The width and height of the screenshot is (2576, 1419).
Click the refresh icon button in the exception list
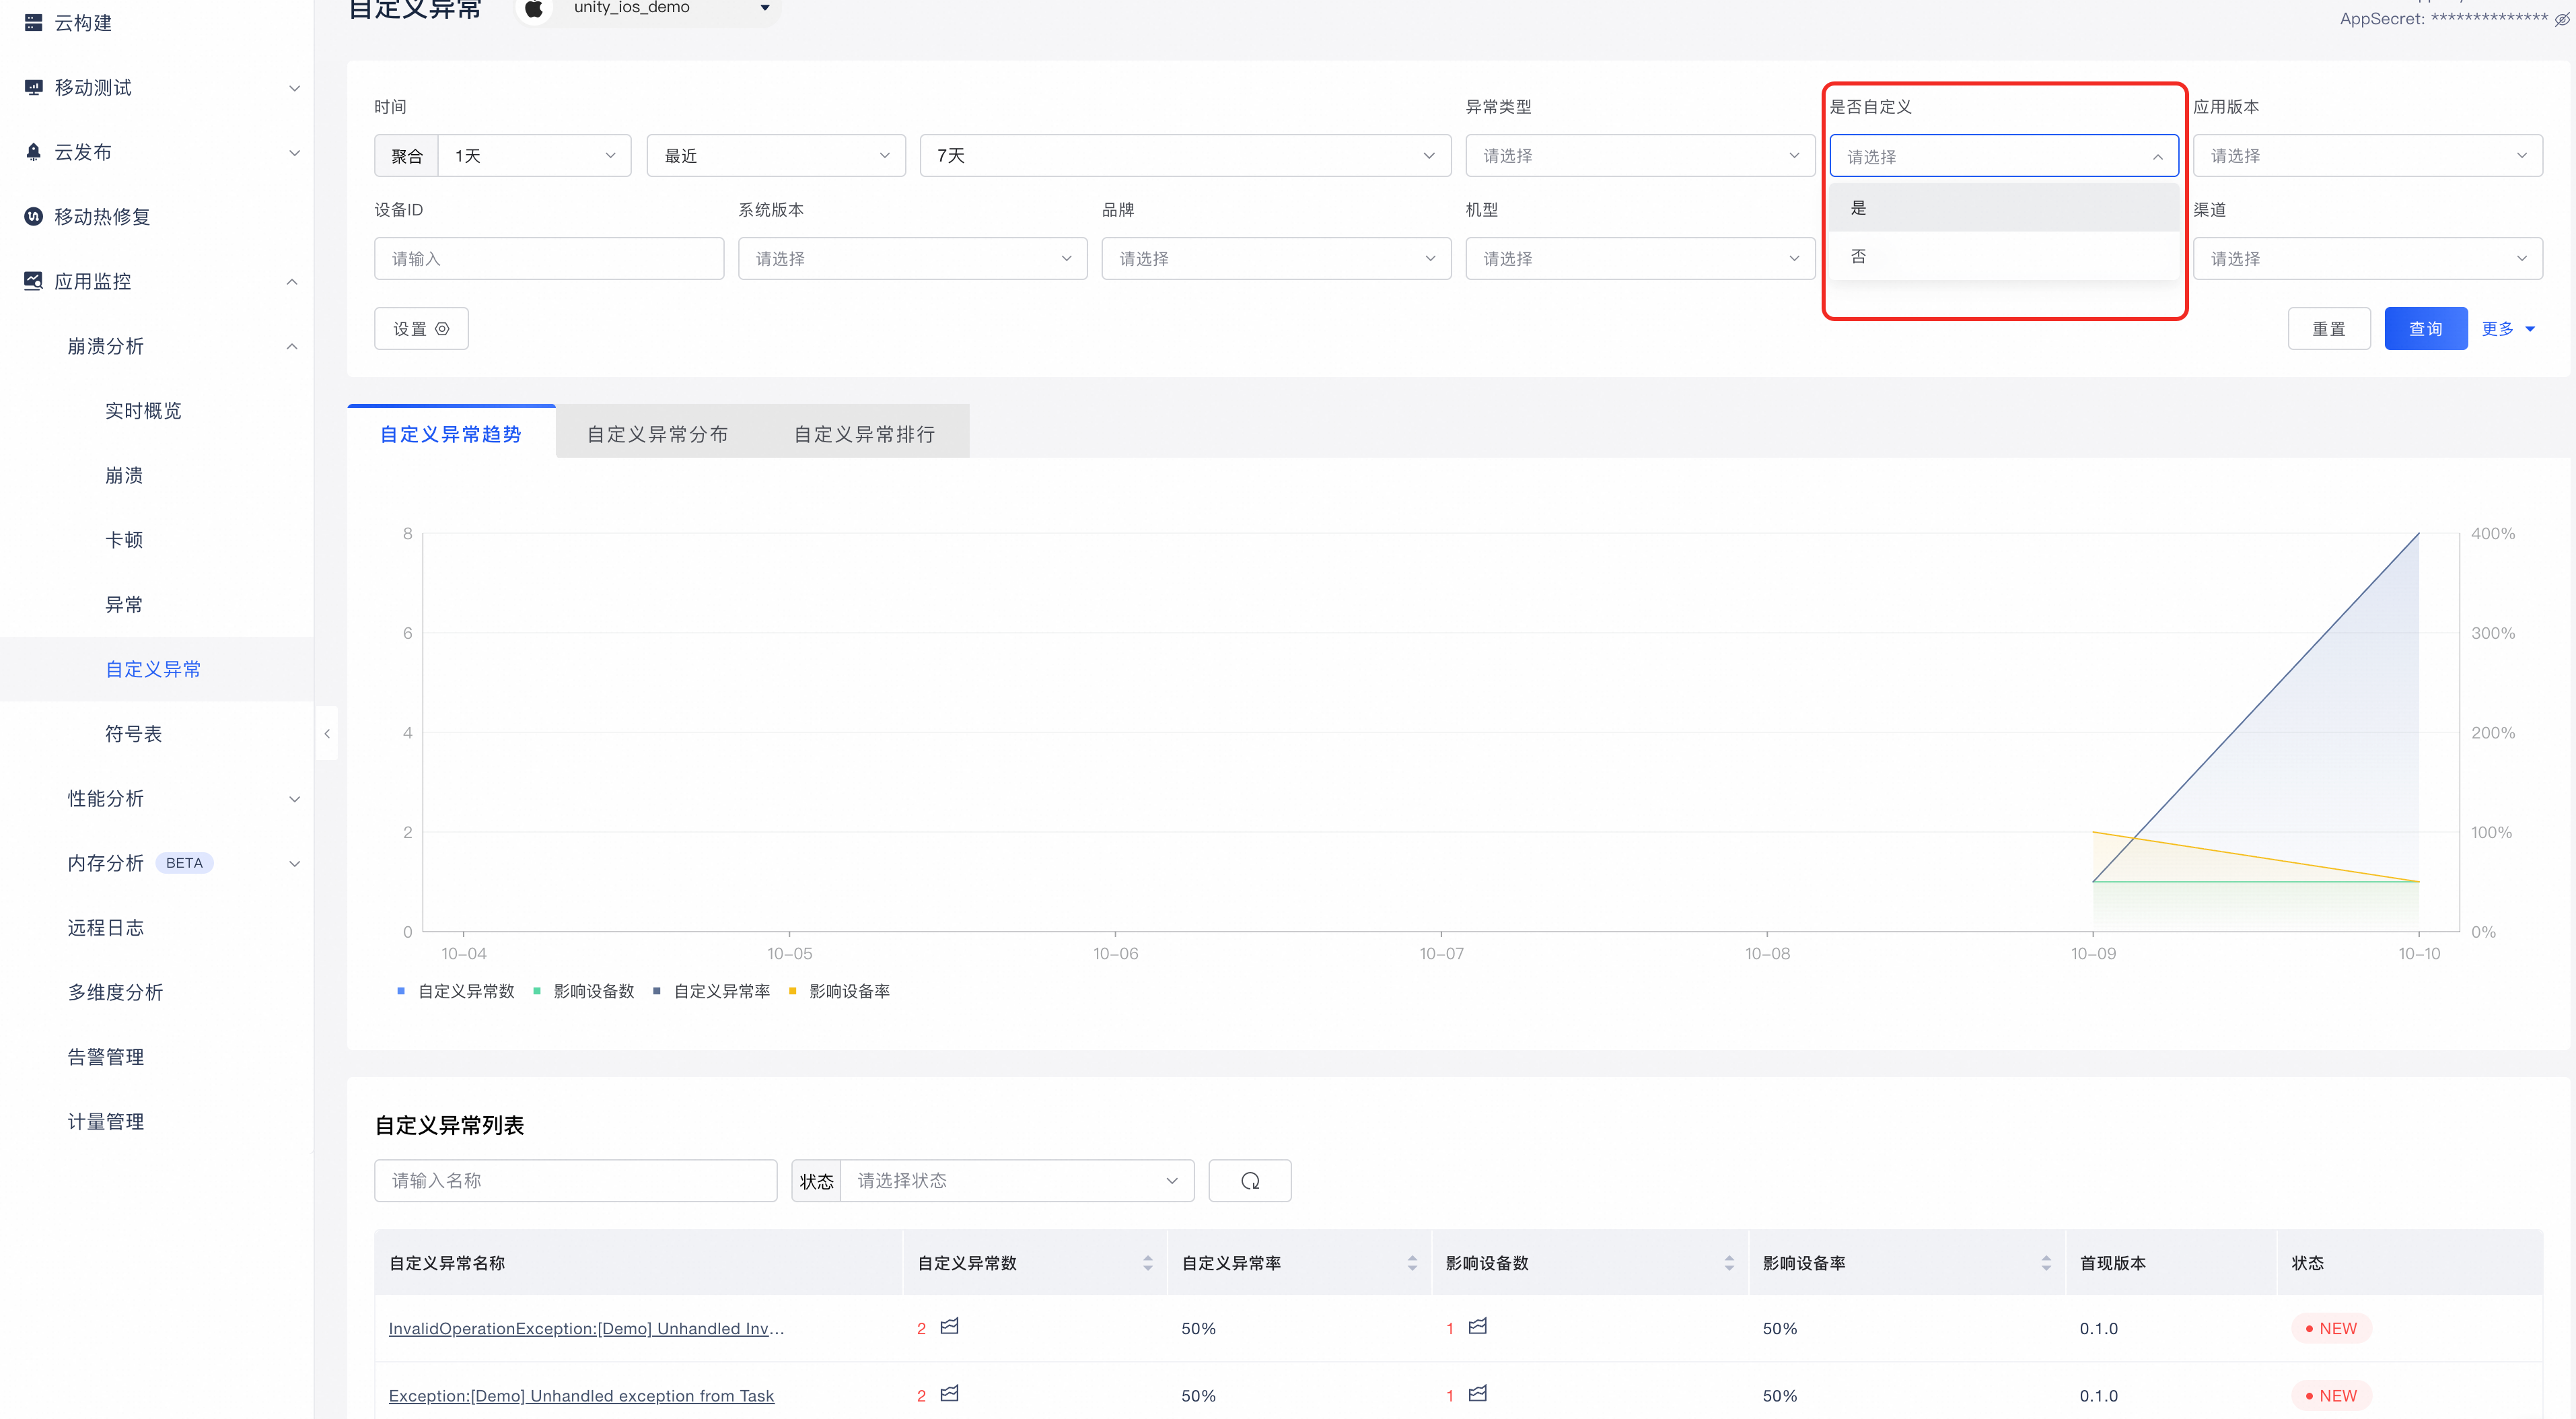click(x=1249, y=1181)
